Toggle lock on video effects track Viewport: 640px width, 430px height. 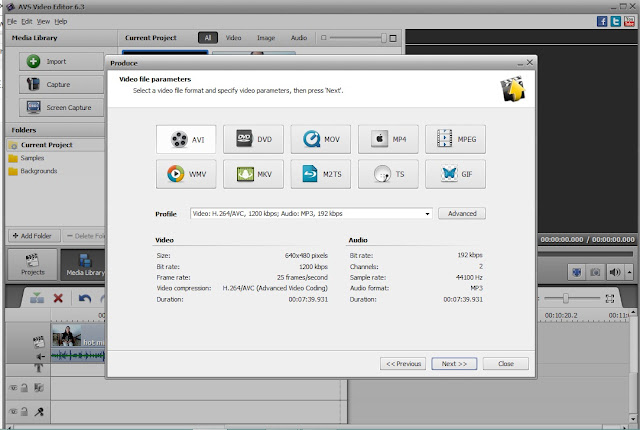coord(24,388)
